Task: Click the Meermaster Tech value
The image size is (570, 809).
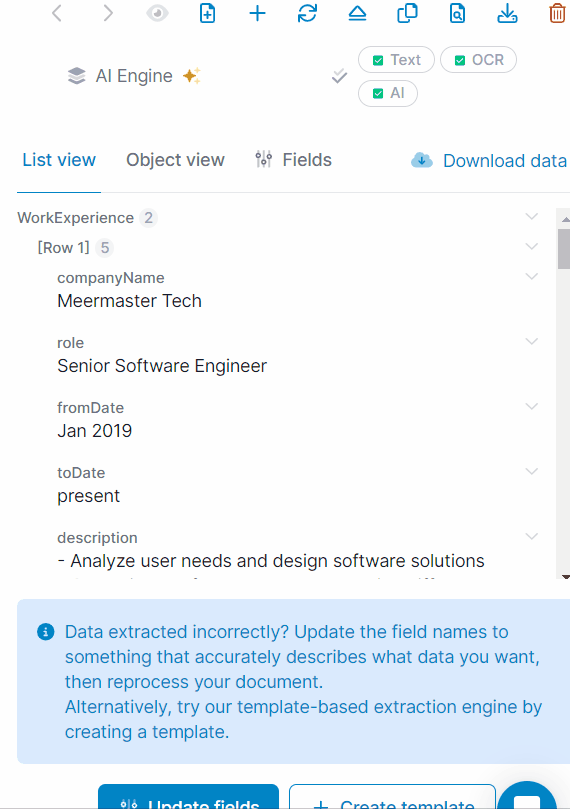Action: tap(129, 301)
